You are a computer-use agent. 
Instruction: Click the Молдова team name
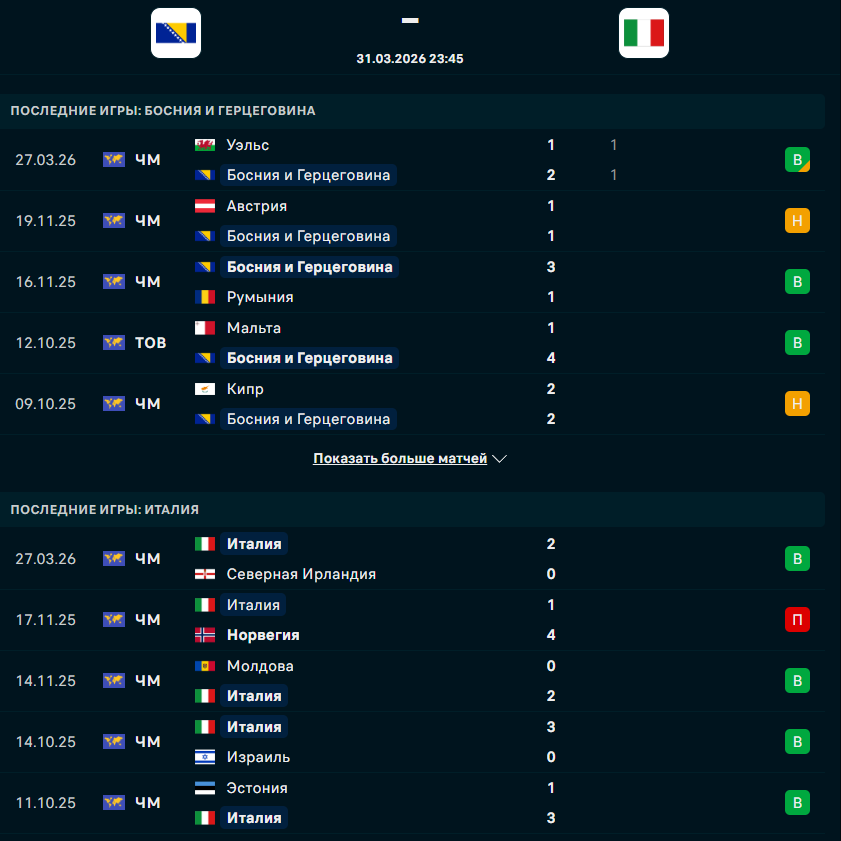pos(260,666)
